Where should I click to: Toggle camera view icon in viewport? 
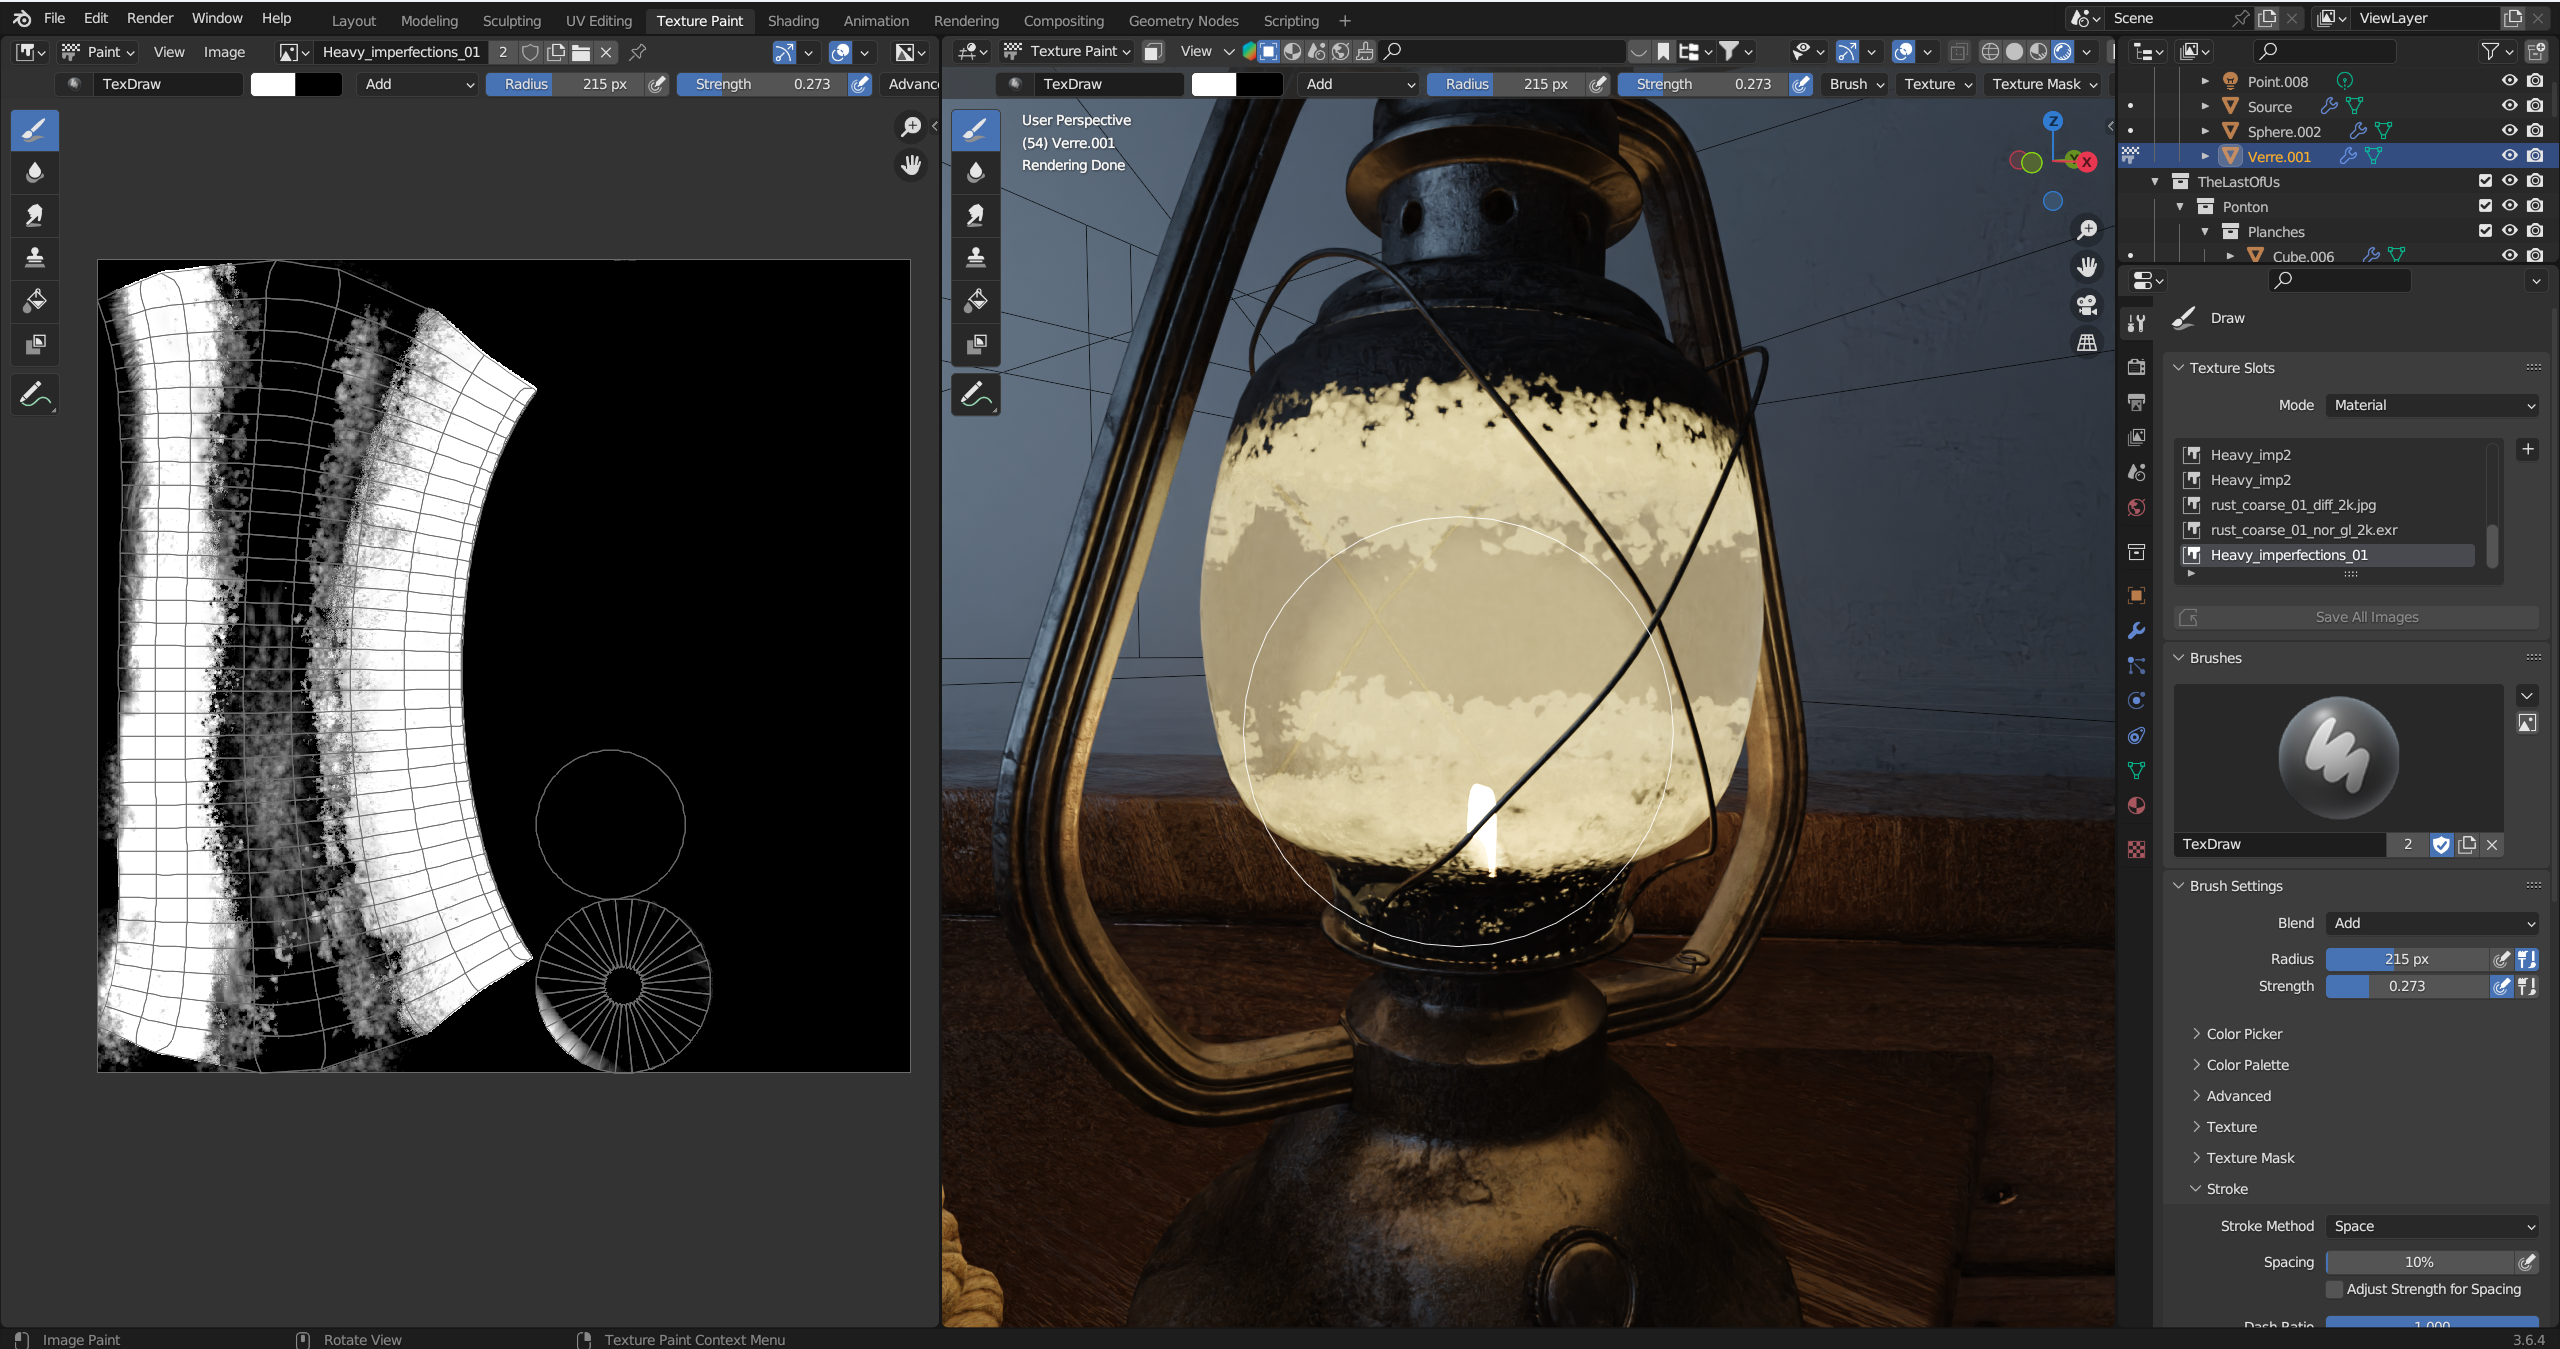pyautogui.click(x=2087, y=305)
